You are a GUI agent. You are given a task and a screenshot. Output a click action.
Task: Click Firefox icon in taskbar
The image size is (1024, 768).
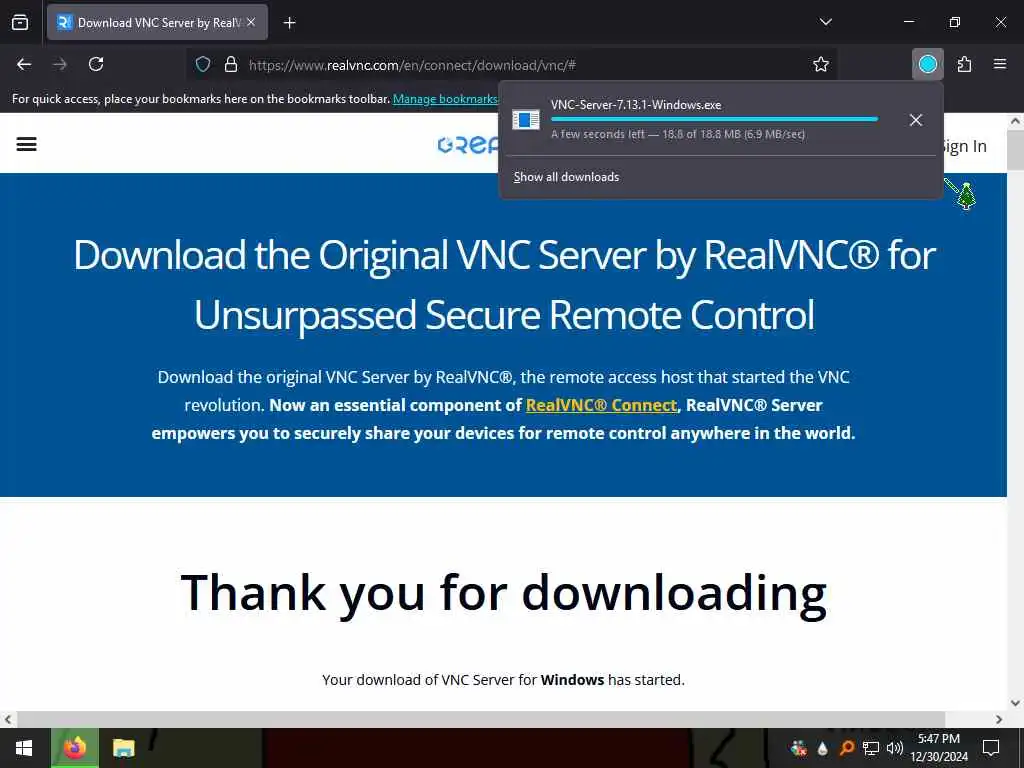74,748
